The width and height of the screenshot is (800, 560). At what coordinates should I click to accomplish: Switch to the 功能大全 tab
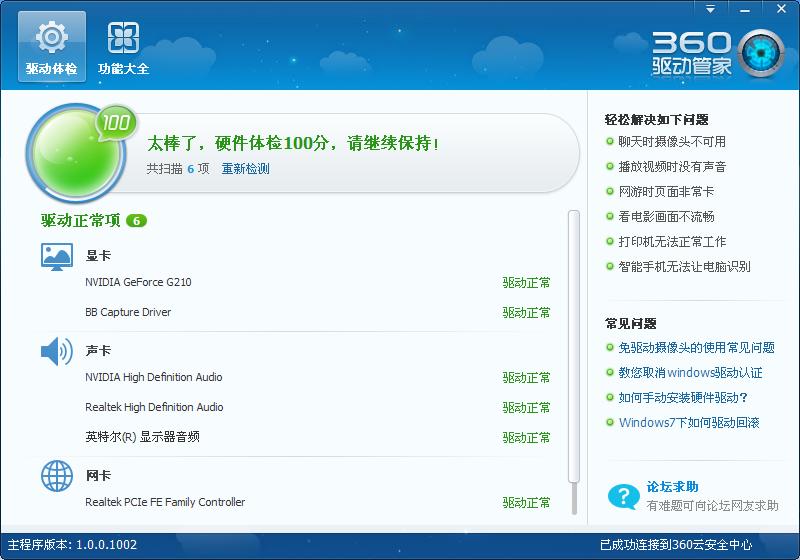pos(123,46)
